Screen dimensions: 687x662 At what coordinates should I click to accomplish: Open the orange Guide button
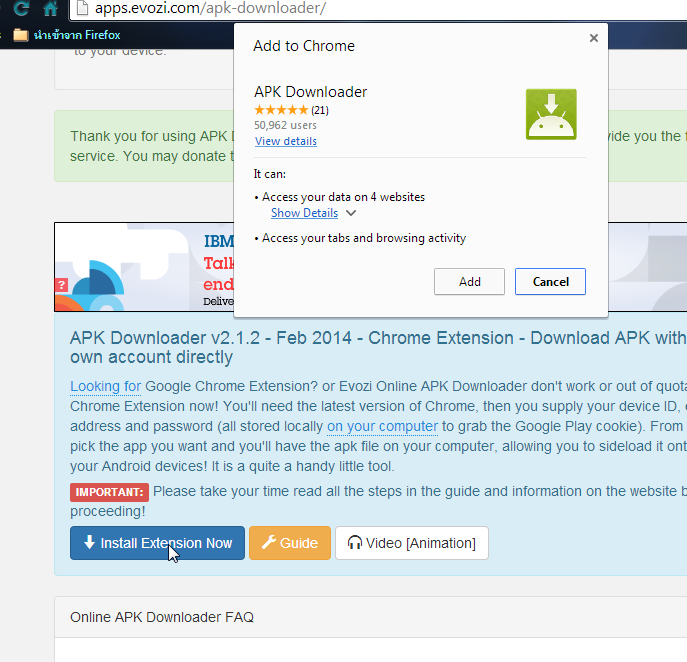(x=290, y=543)
